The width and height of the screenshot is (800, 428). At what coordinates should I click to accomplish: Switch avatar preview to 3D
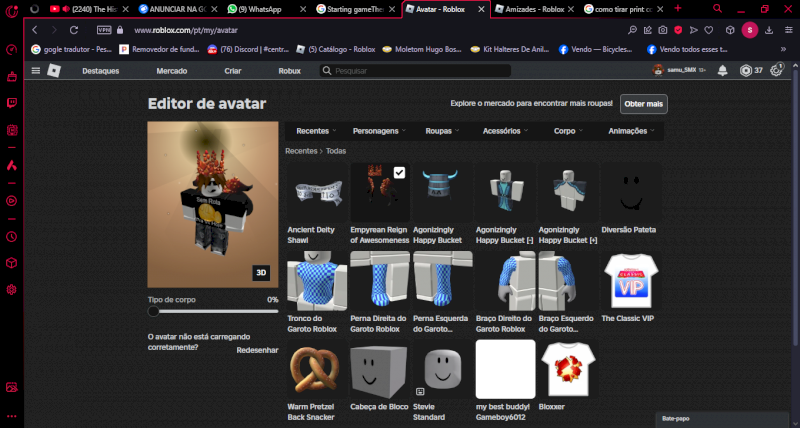coord(261,273)
